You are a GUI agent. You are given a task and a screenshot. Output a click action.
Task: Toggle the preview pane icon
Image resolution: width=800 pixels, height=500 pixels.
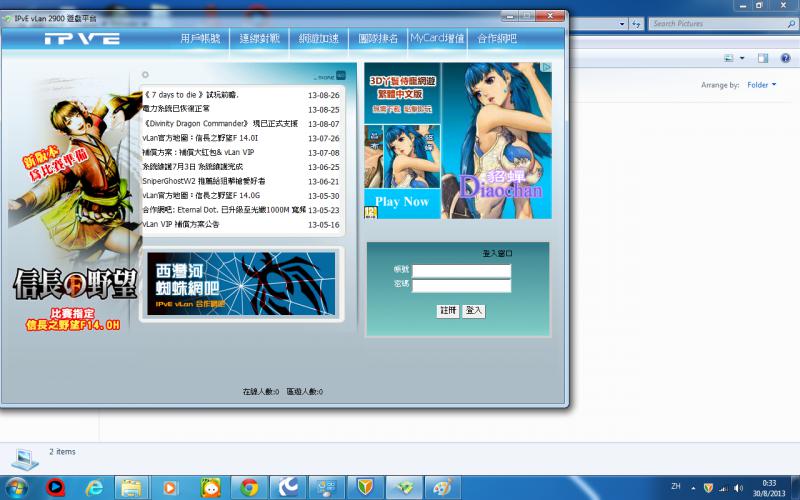(x=763, y=58)
